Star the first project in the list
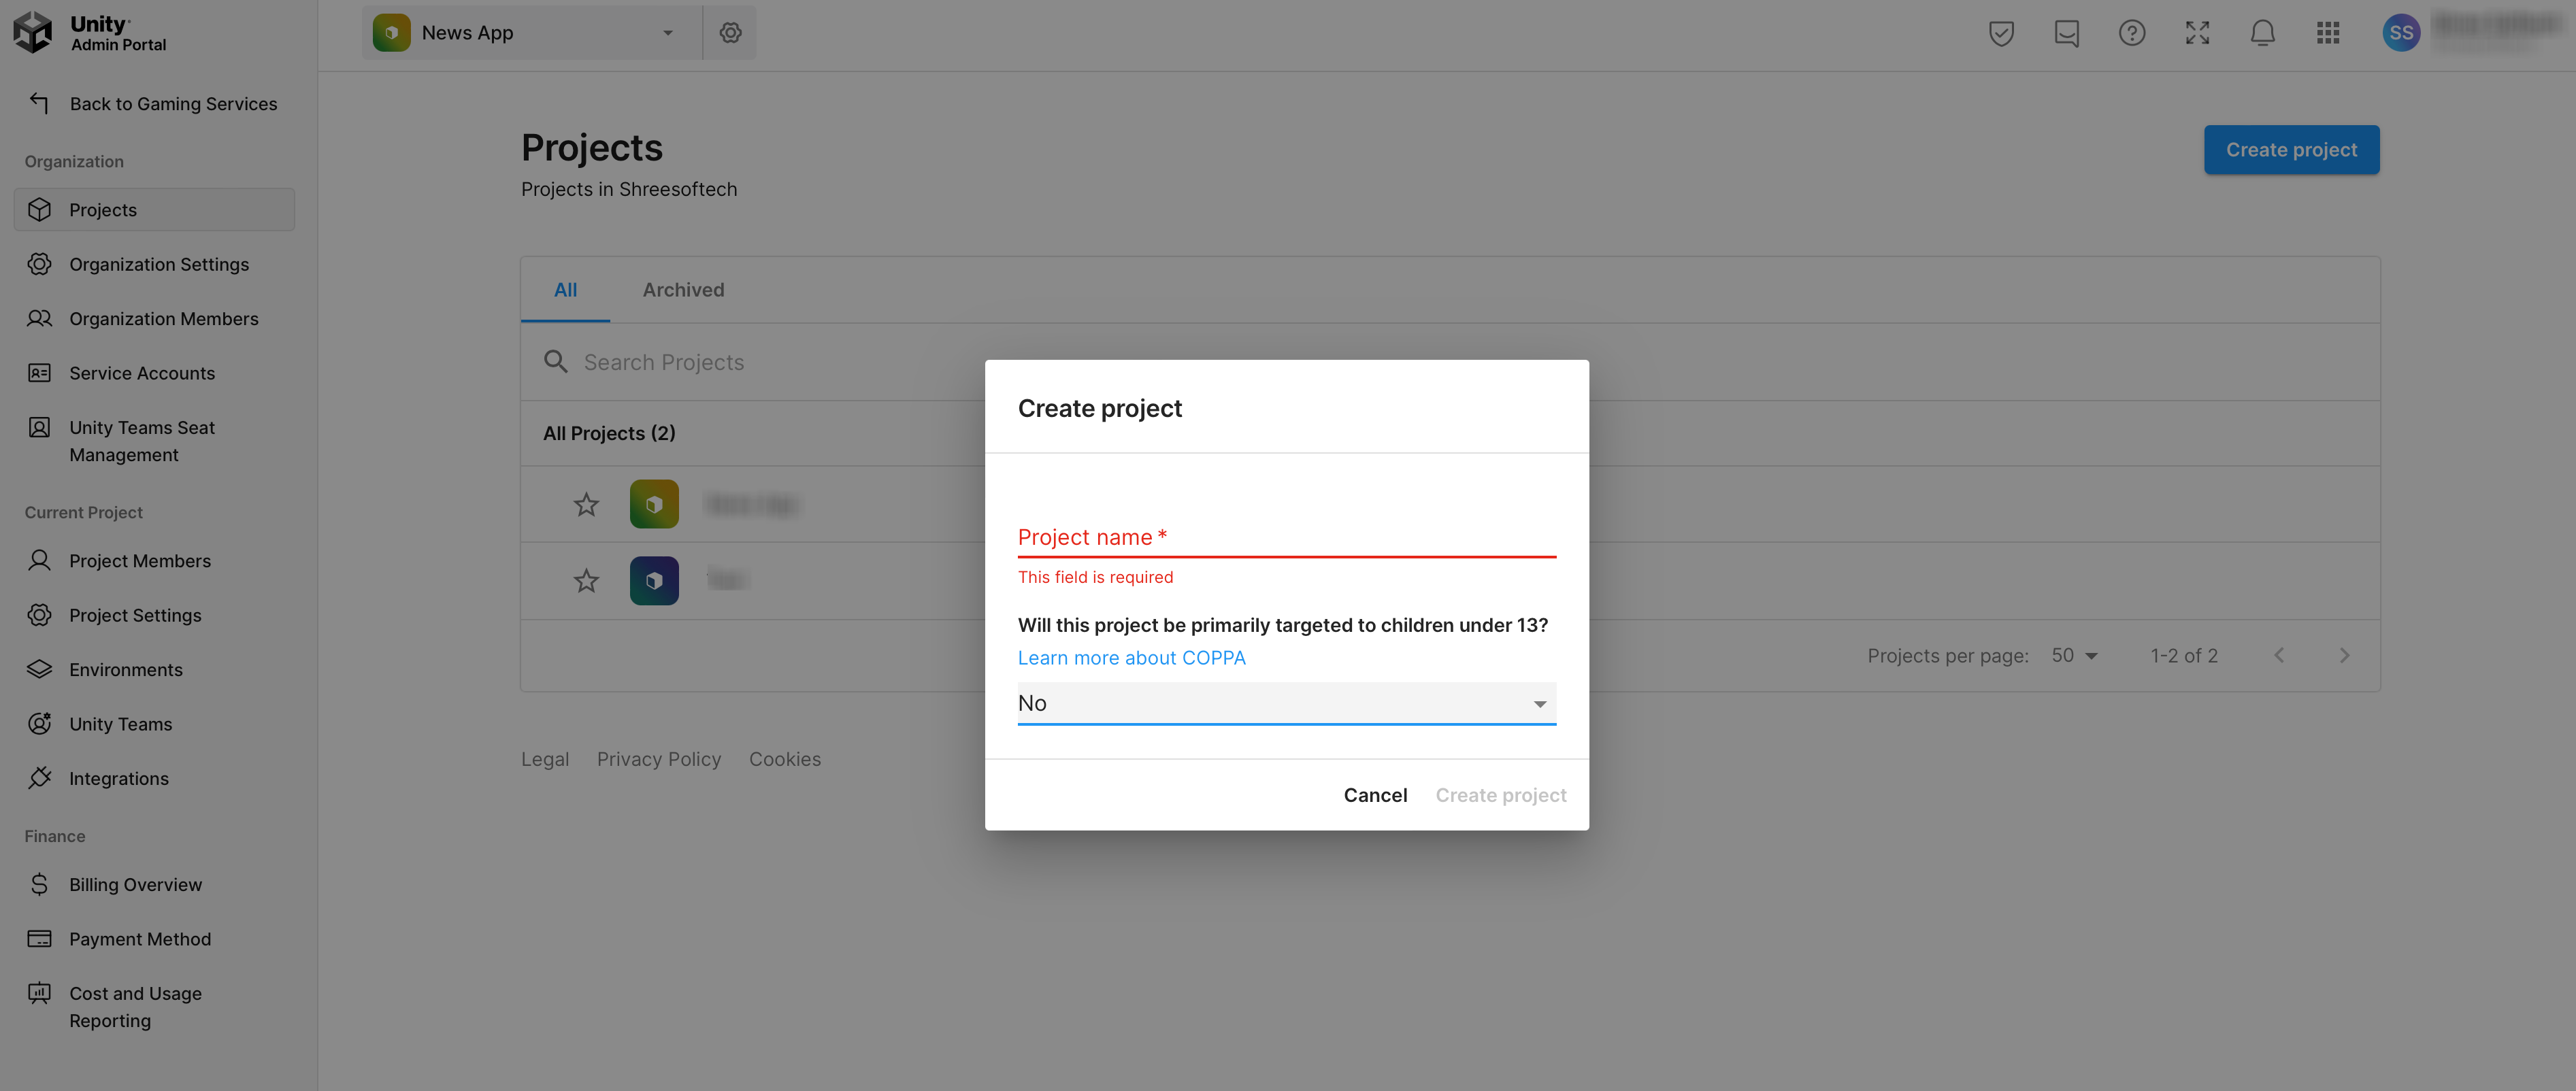2576x1091 pixels. point(586,504)
